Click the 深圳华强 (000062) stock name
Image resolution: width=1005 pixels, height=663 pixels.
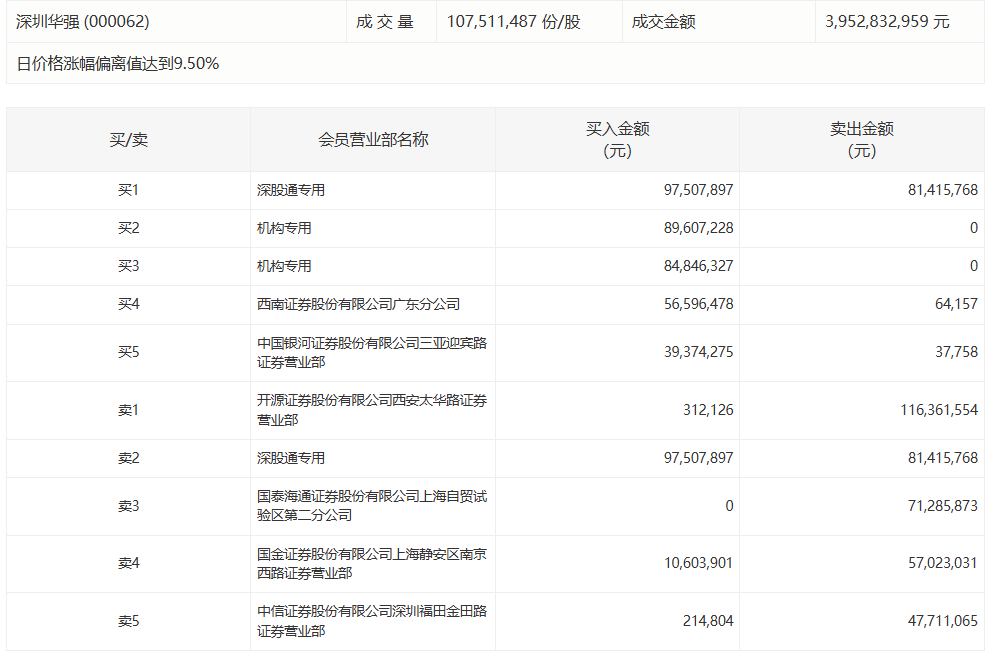(x=83, y=21)
